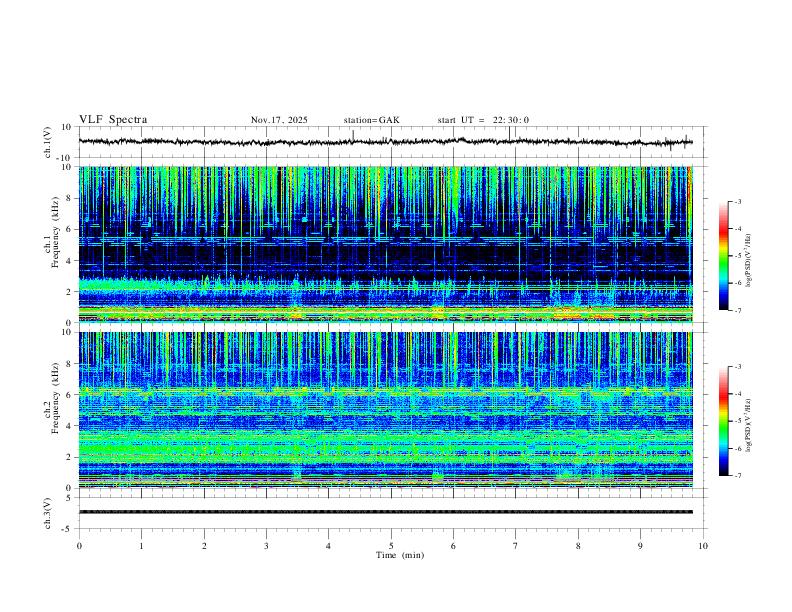Viewport: 792px width, 612px height.
Task: Click the time axis tick label '10'
Action: coord(703,546)
